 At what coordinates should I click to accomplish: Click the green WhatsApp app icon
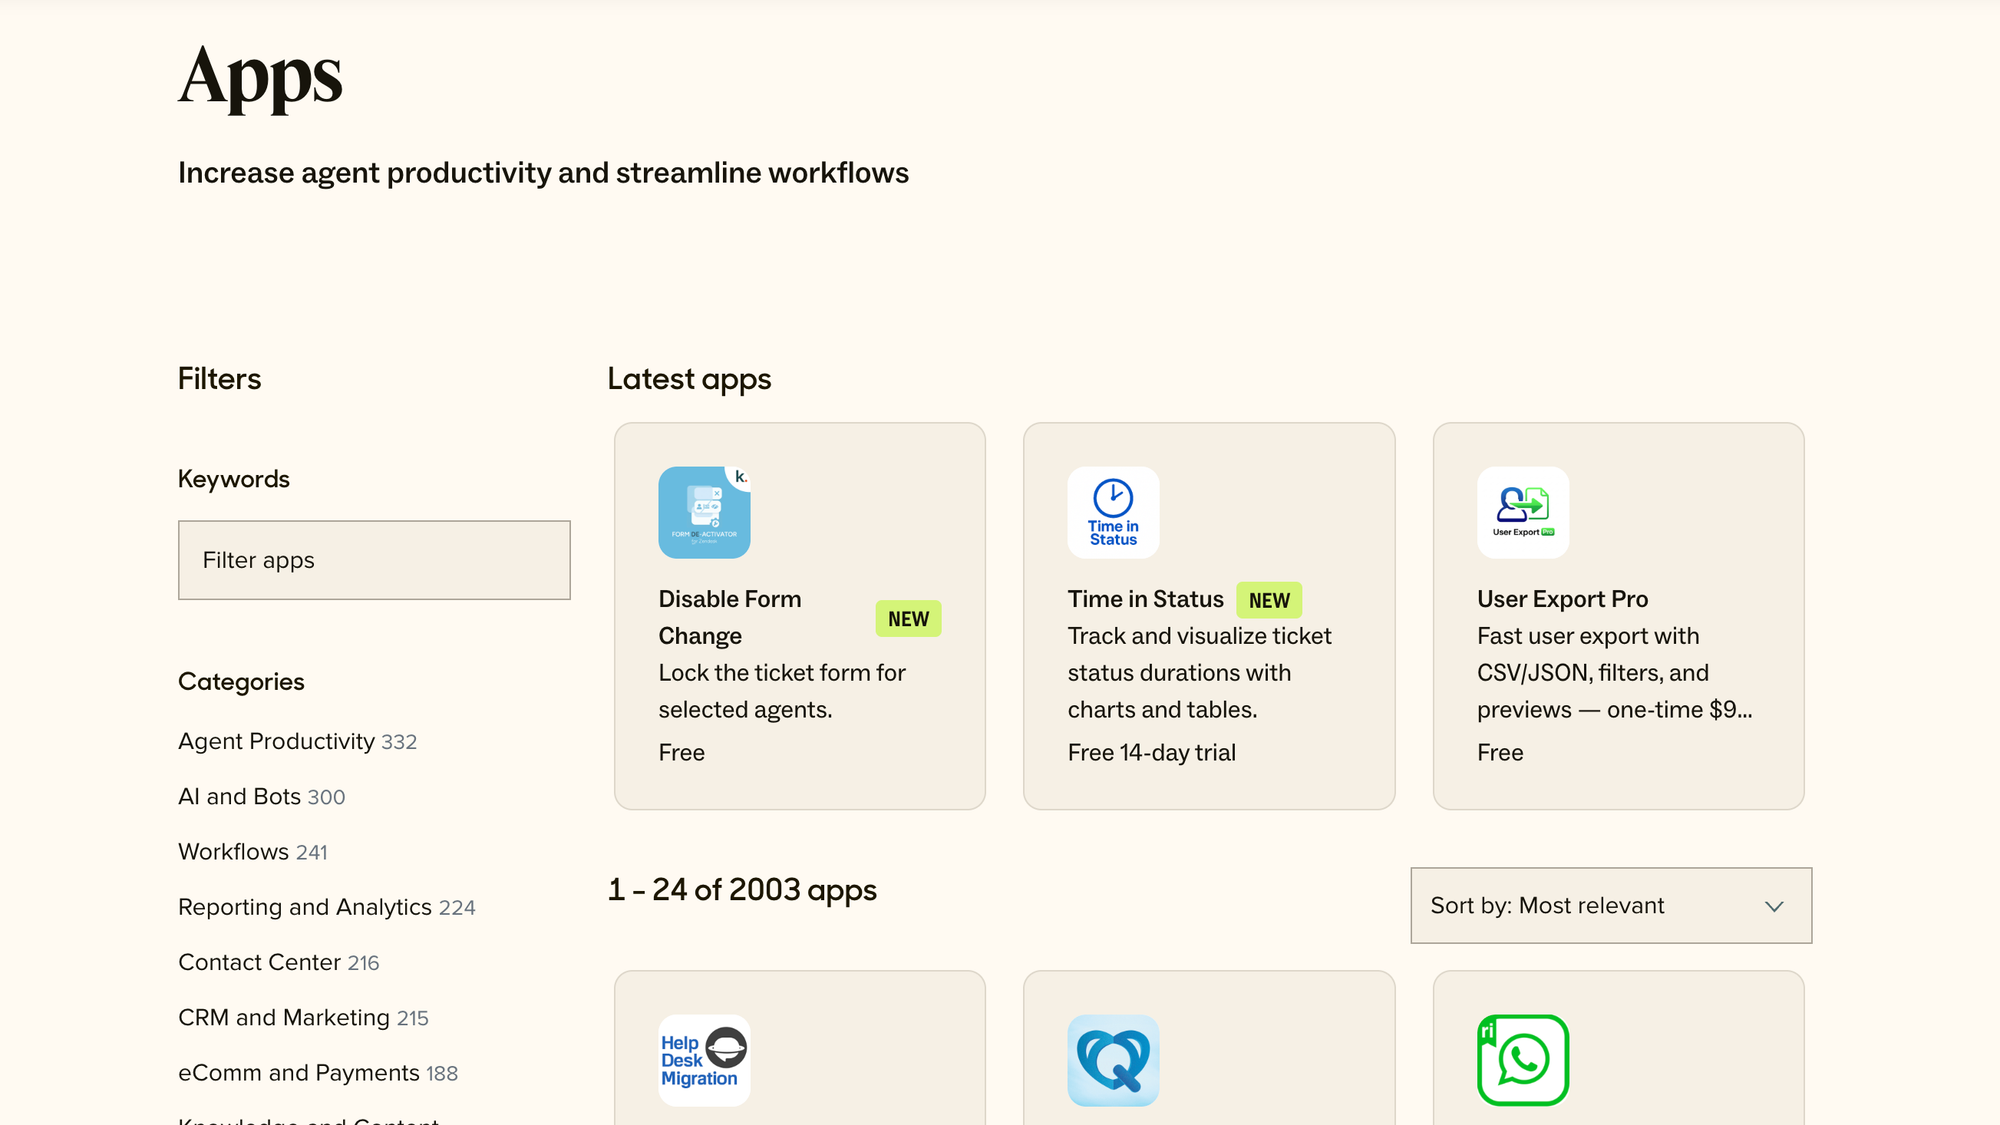(1522, 1060)
